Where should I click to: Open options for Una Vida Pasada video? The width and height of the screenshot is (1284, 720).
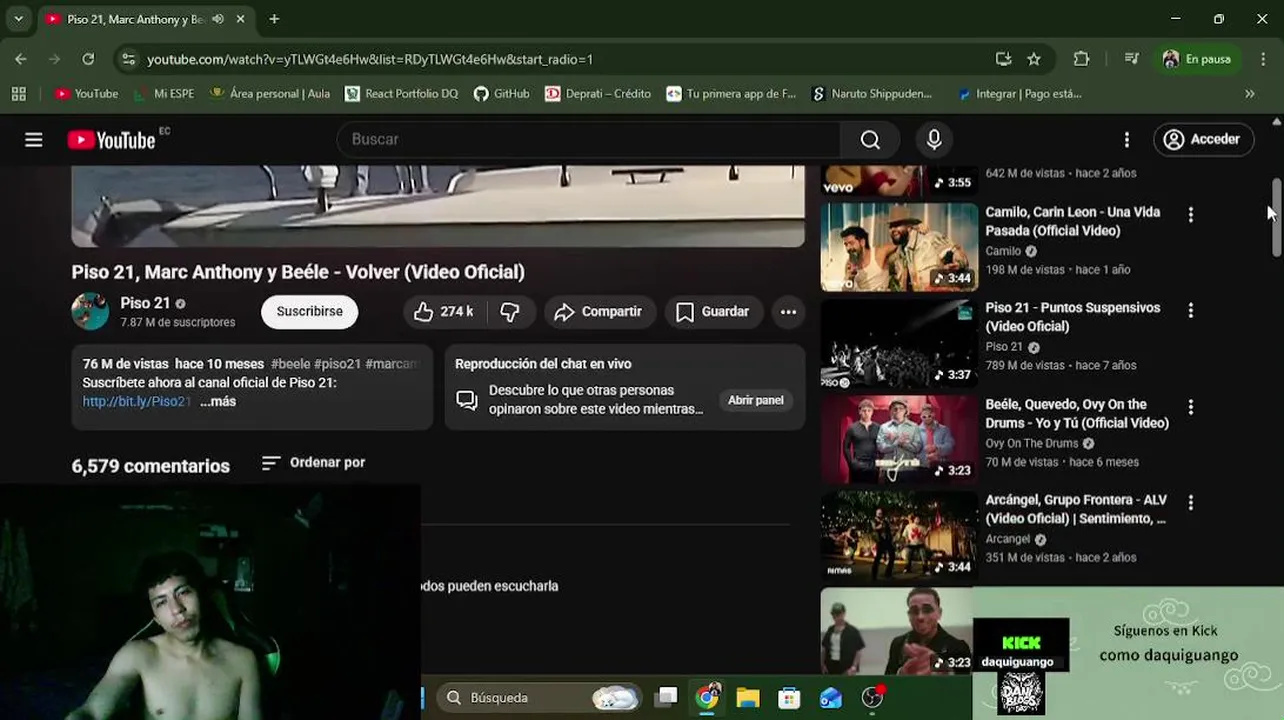(1190, 215)
